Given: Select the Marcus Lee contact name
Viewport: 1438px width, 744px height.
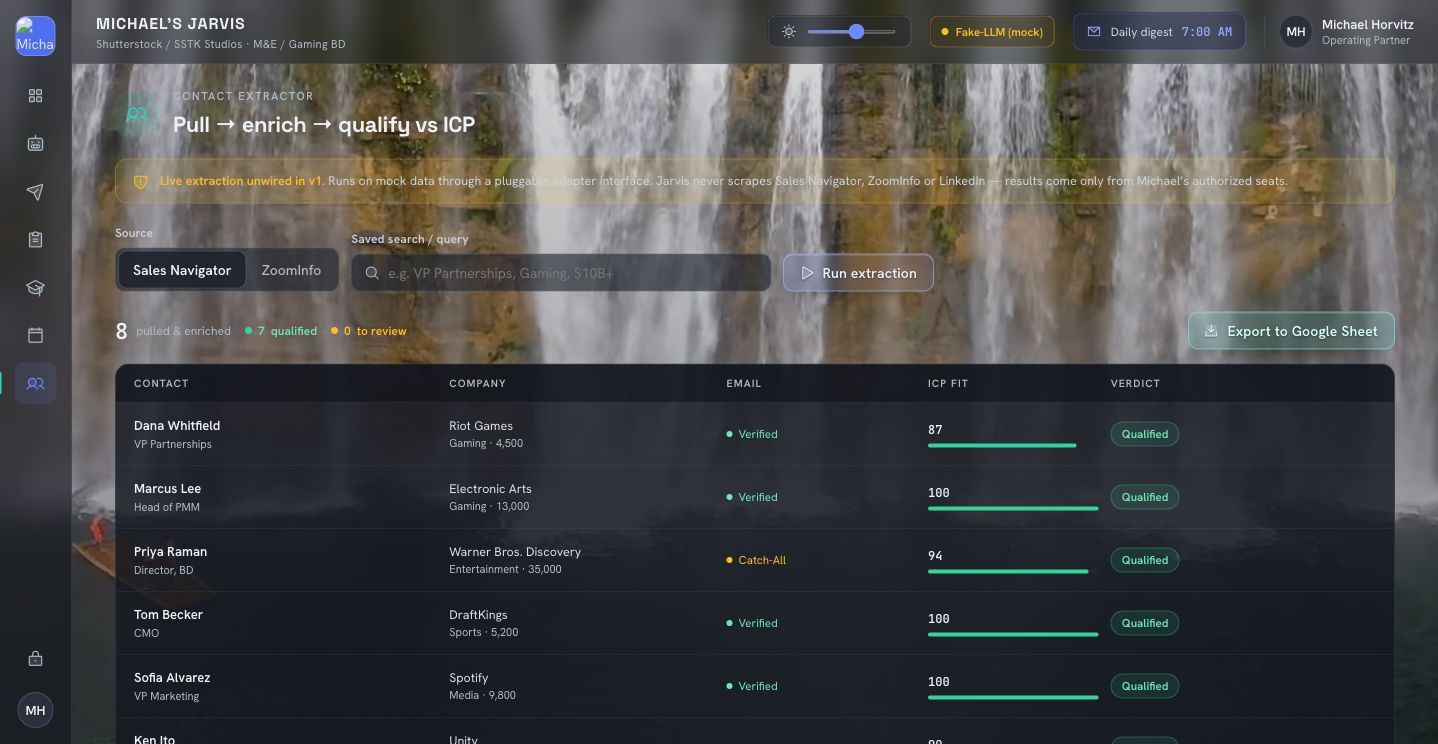Looking at the screenshot, I should [x=167, y=489].
